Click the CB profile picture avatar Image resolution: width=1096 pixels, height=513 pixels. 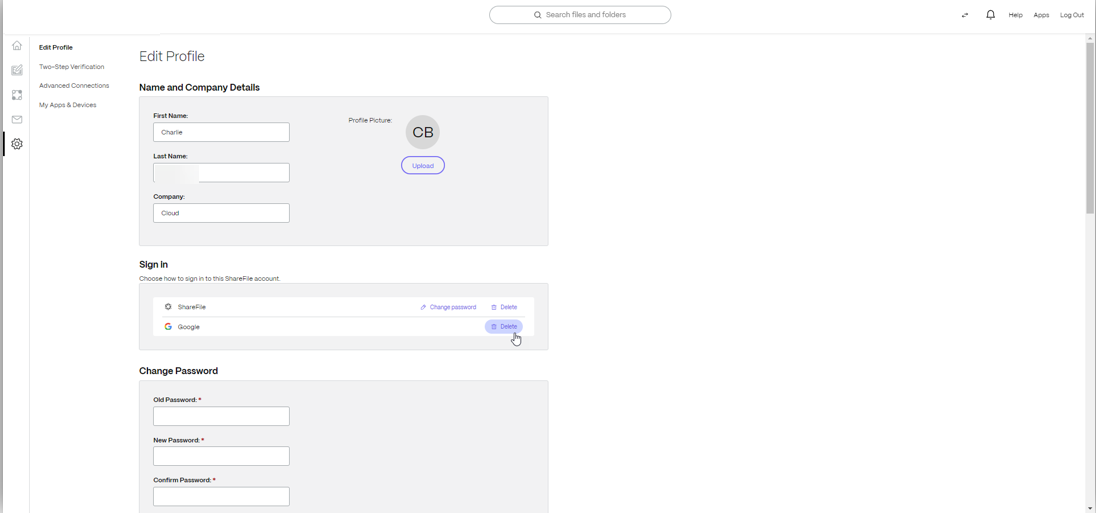point(423,132)
